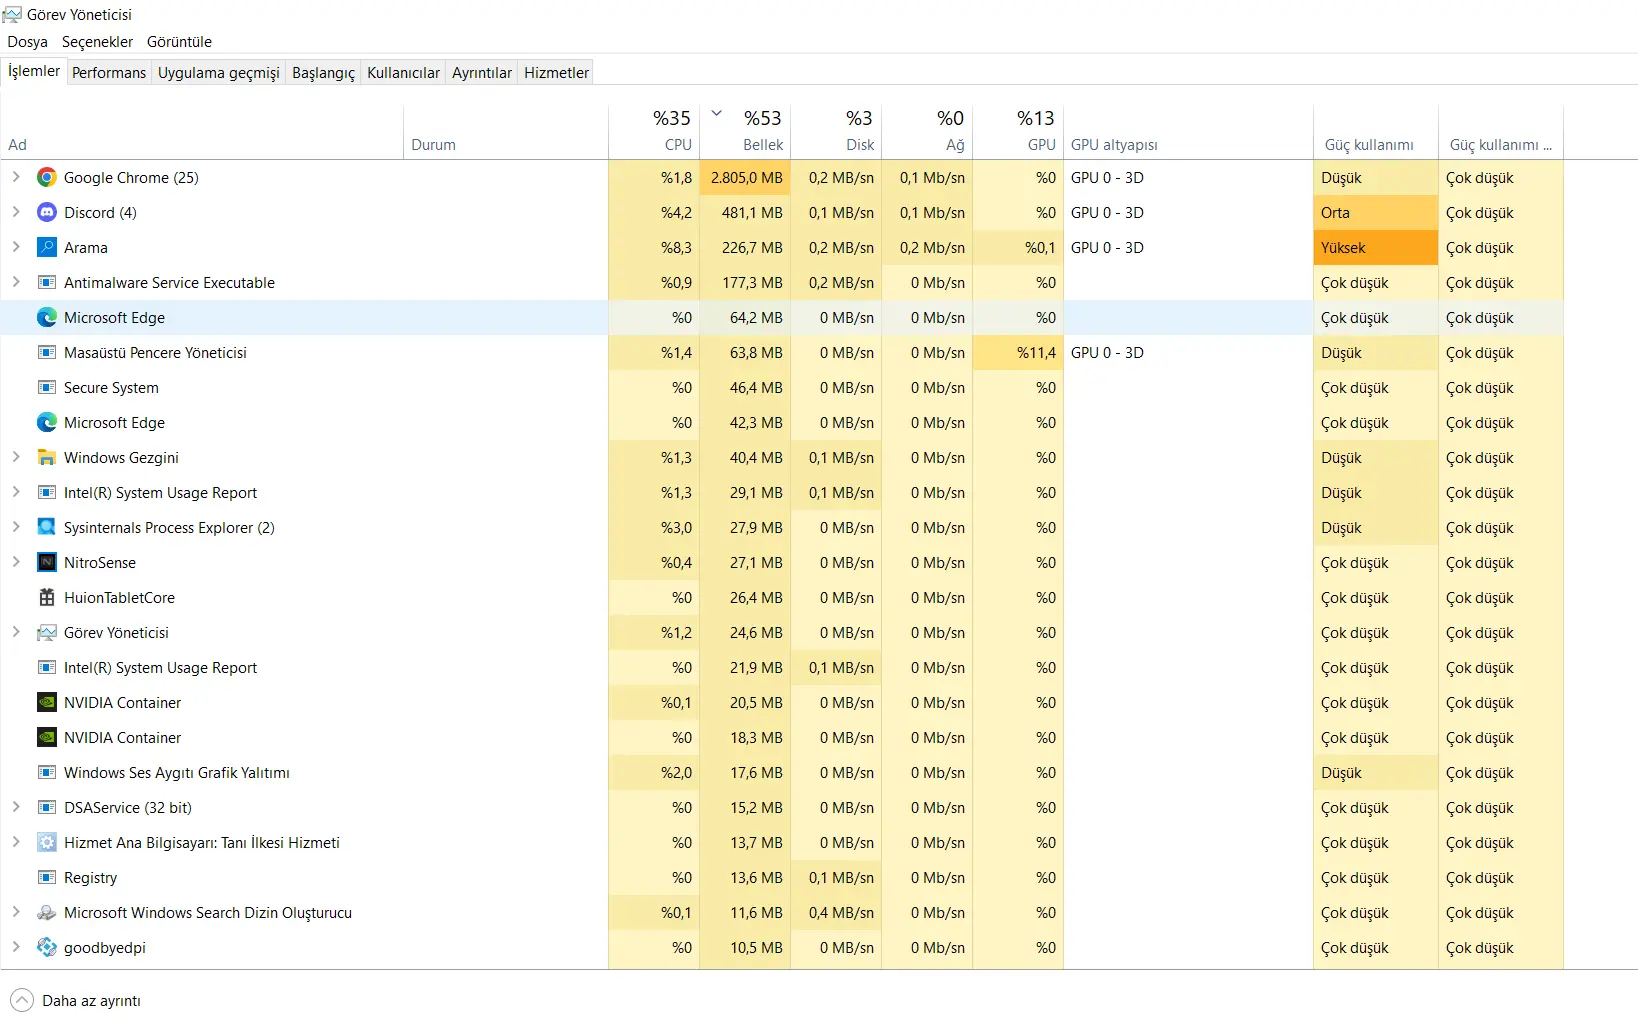Click the NVIDIA Container icon using 20,5 MB
The height and width of the screenshot is (1026, 1638).
point(46,703)
